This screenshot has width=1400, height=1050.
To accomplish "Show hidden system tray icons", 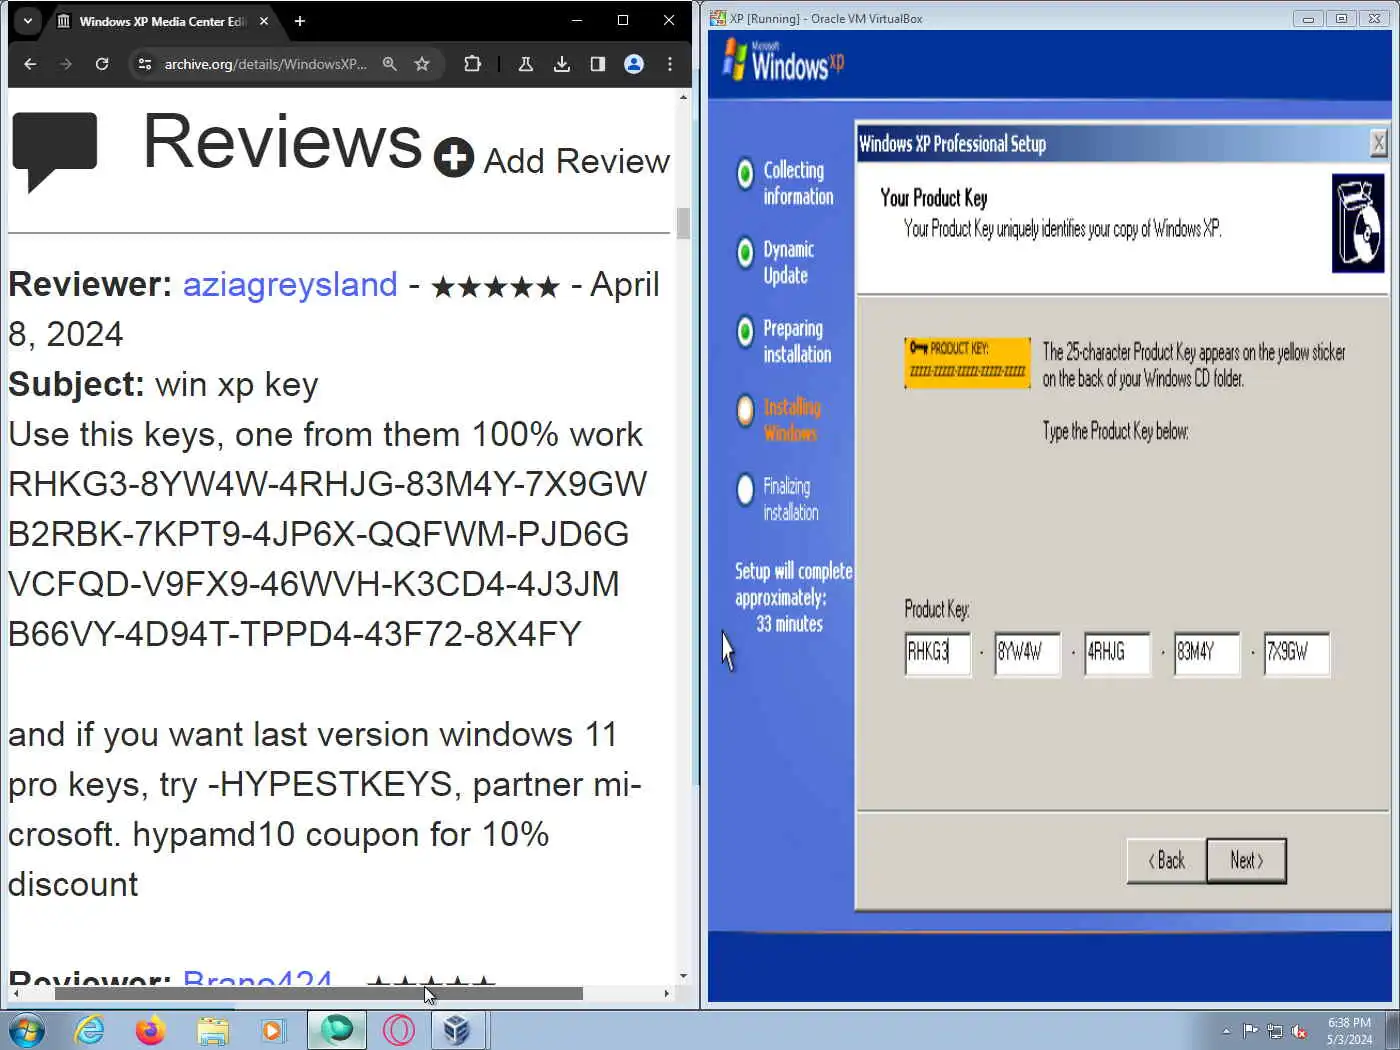I will coord(1226,1031).
